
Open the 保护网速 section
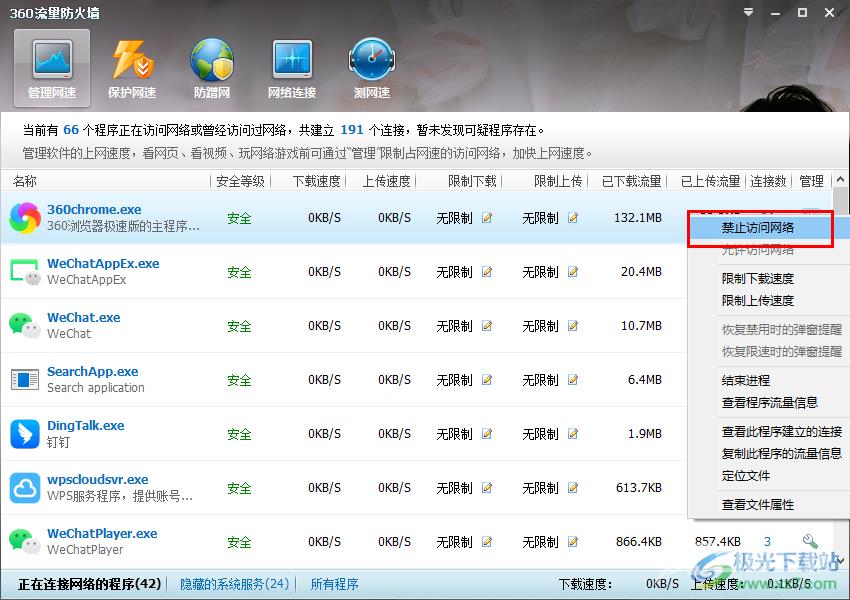132,70
